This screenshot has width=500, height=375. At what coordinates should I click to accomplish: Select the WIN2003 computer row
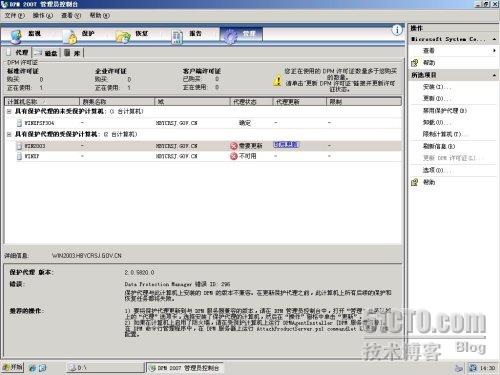click(208, 146)
